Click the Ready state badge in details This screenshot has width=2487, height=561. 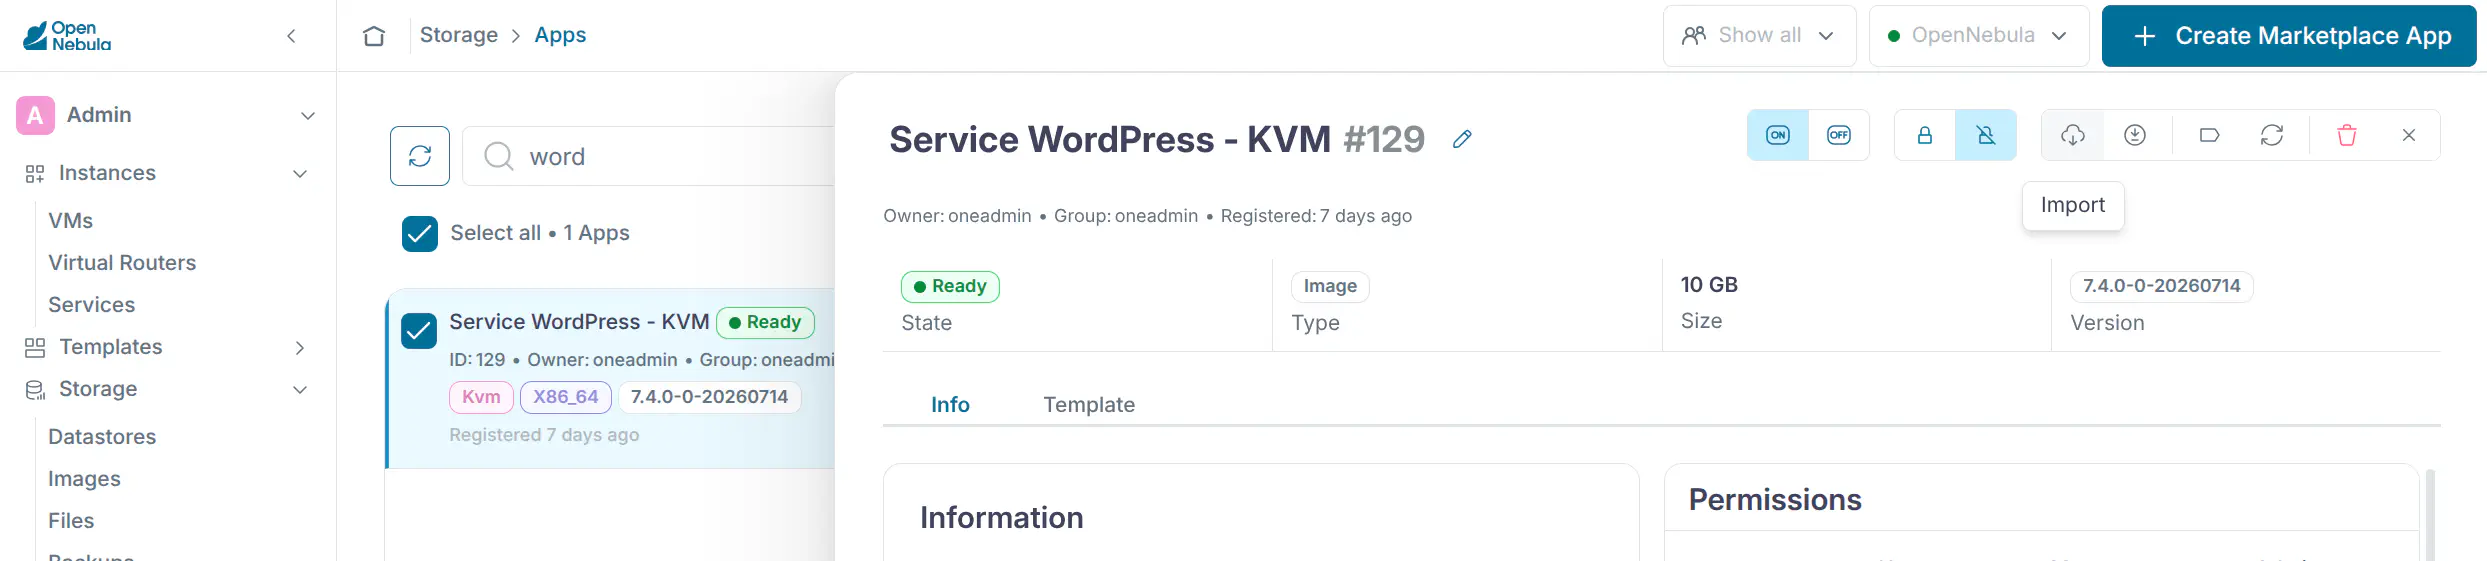(950, 286)
